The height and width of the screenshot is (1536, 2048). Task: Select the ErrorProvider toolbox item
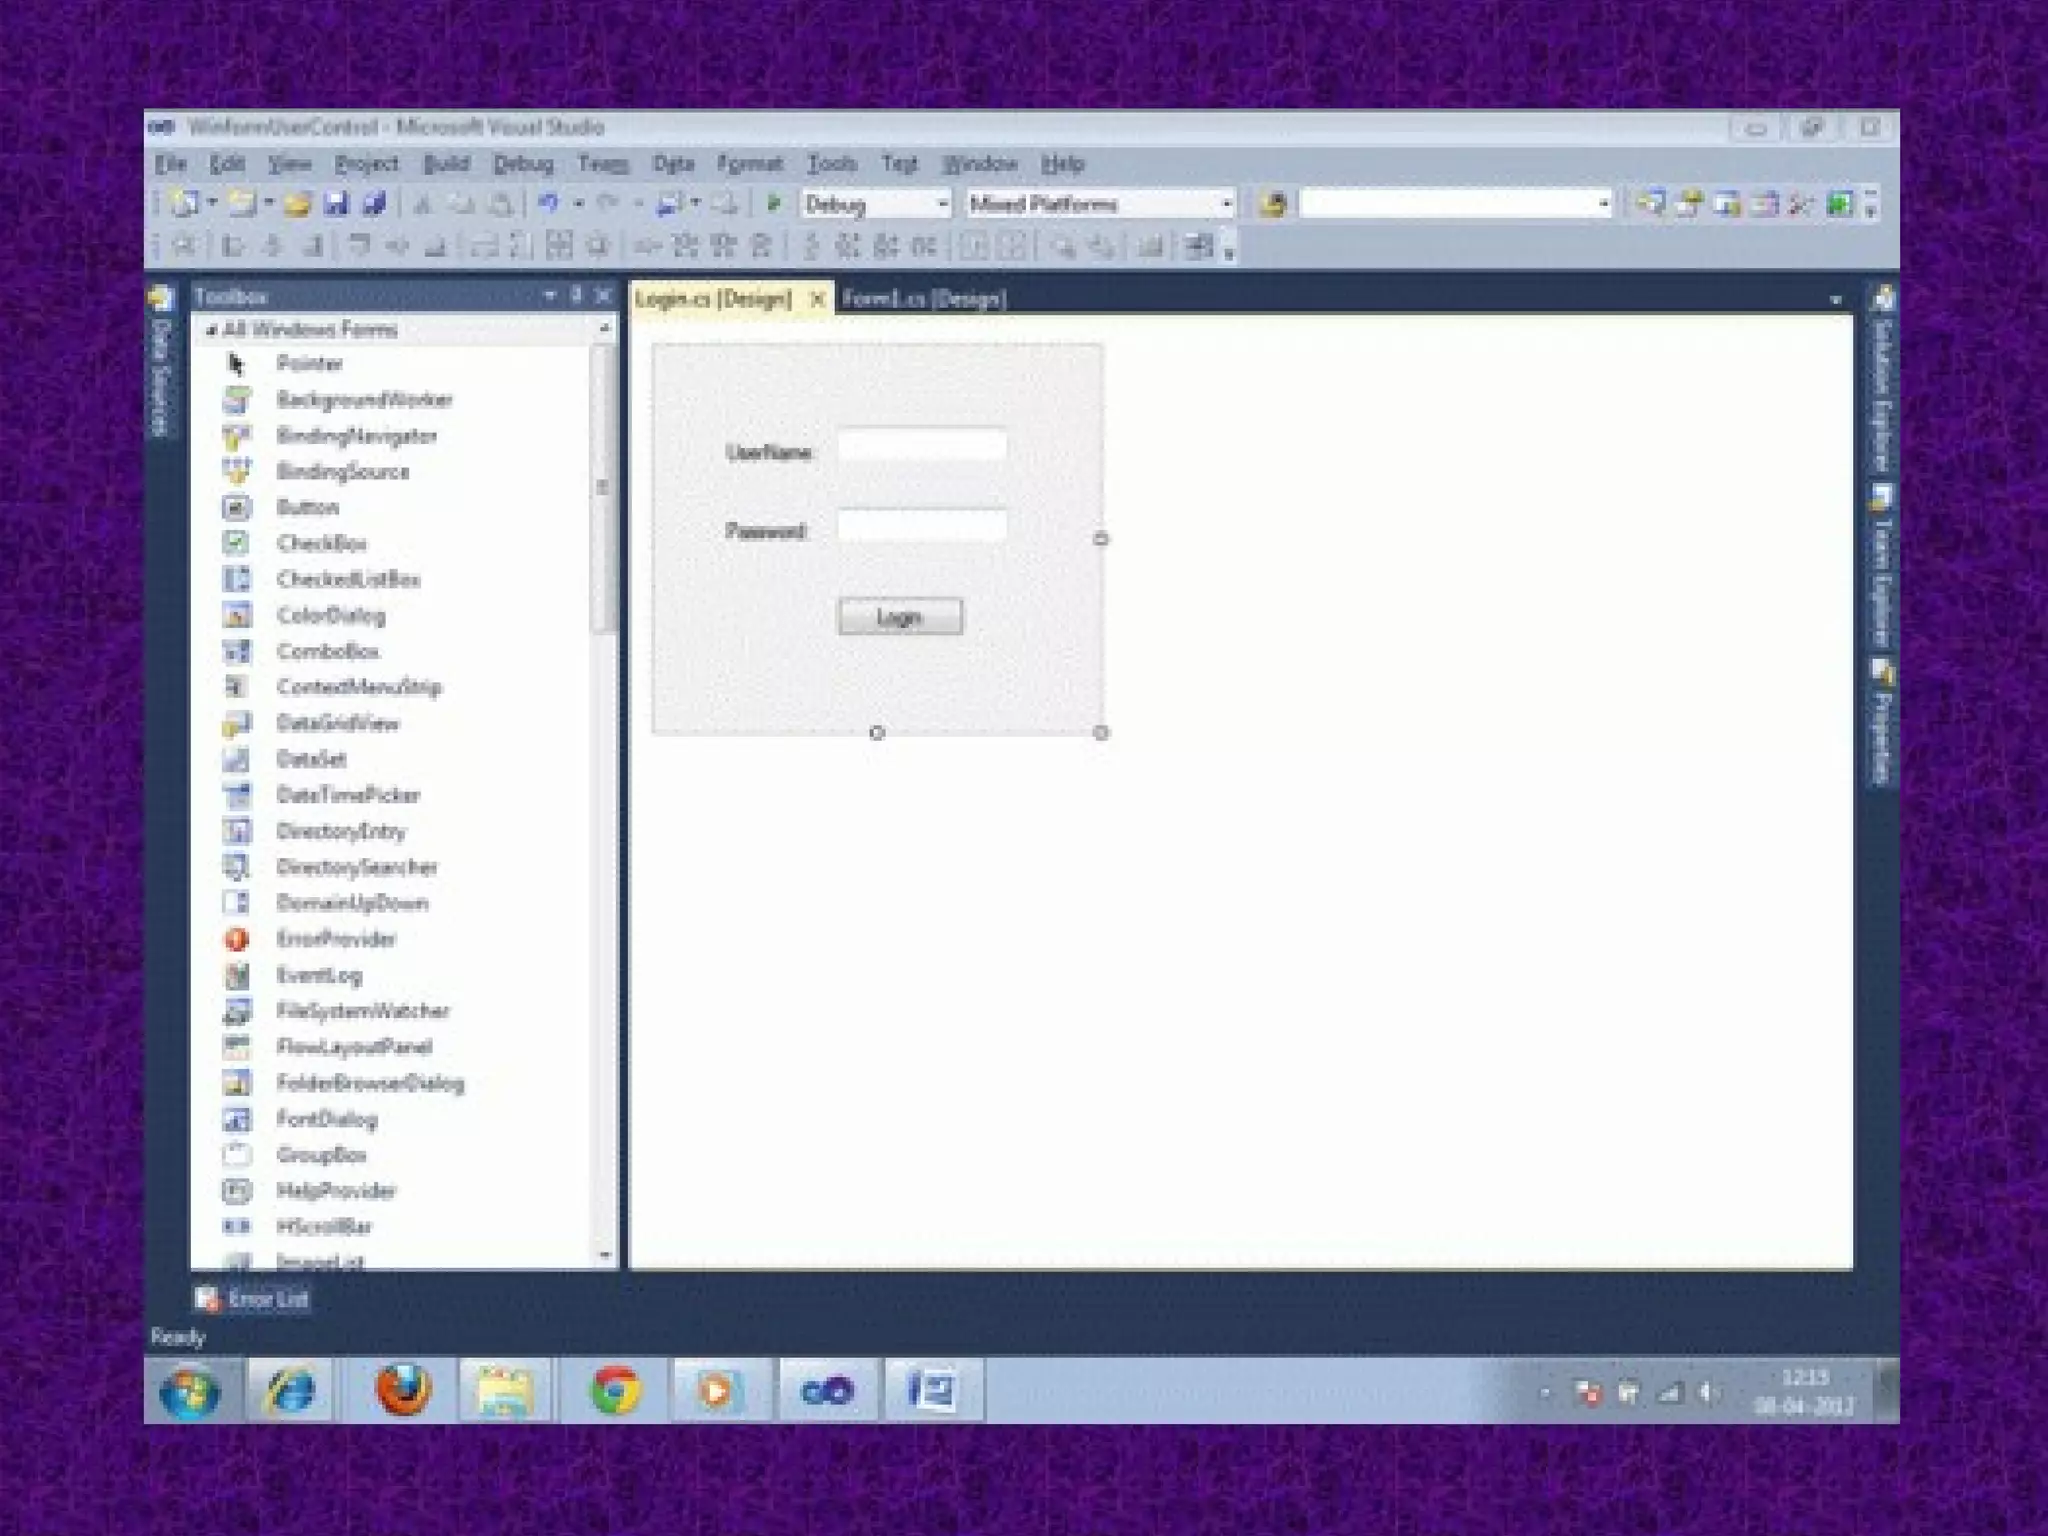336,939
